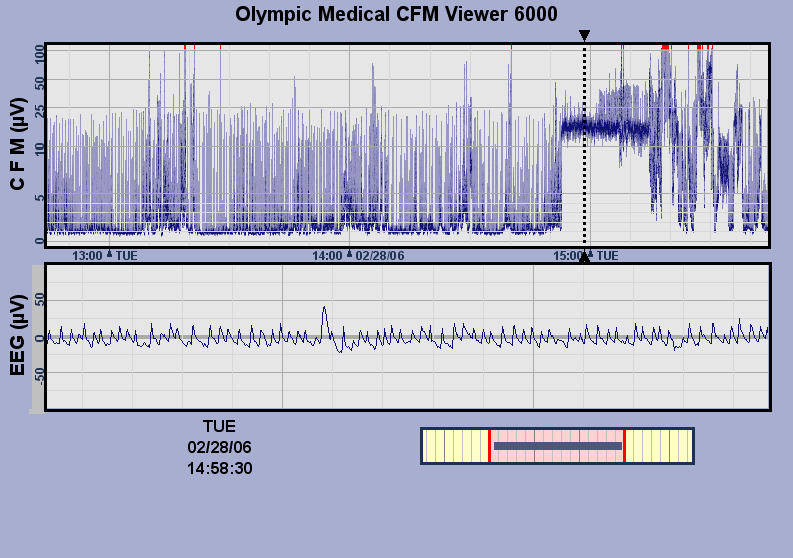Image resolution: width=793 pixels, height=558 pixels.
Task: Click the 02/28/06 date text below EEG
Action: tap(219, 447)
